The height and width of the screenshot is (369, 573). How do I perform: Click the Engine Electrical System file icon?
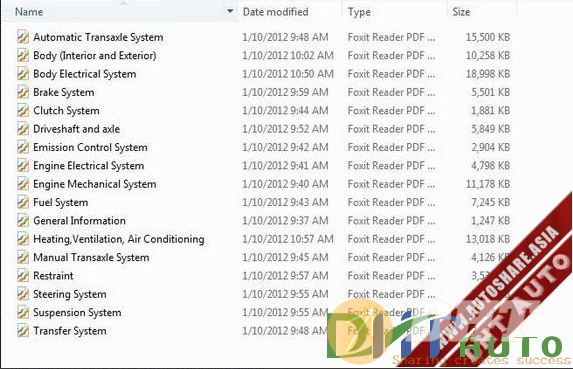pyautogui.click(x=23, y=166)
